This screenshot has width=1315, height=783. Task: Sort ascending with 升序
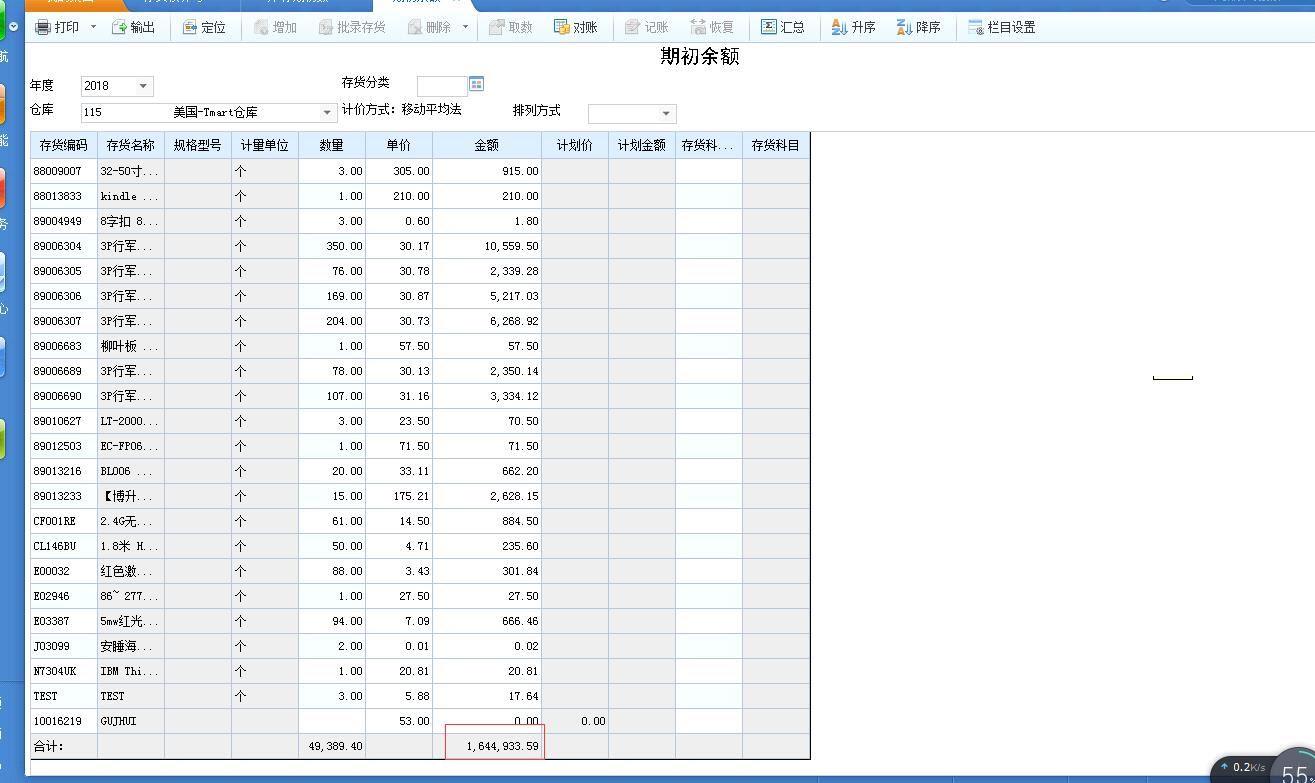[x=854, y=27]
